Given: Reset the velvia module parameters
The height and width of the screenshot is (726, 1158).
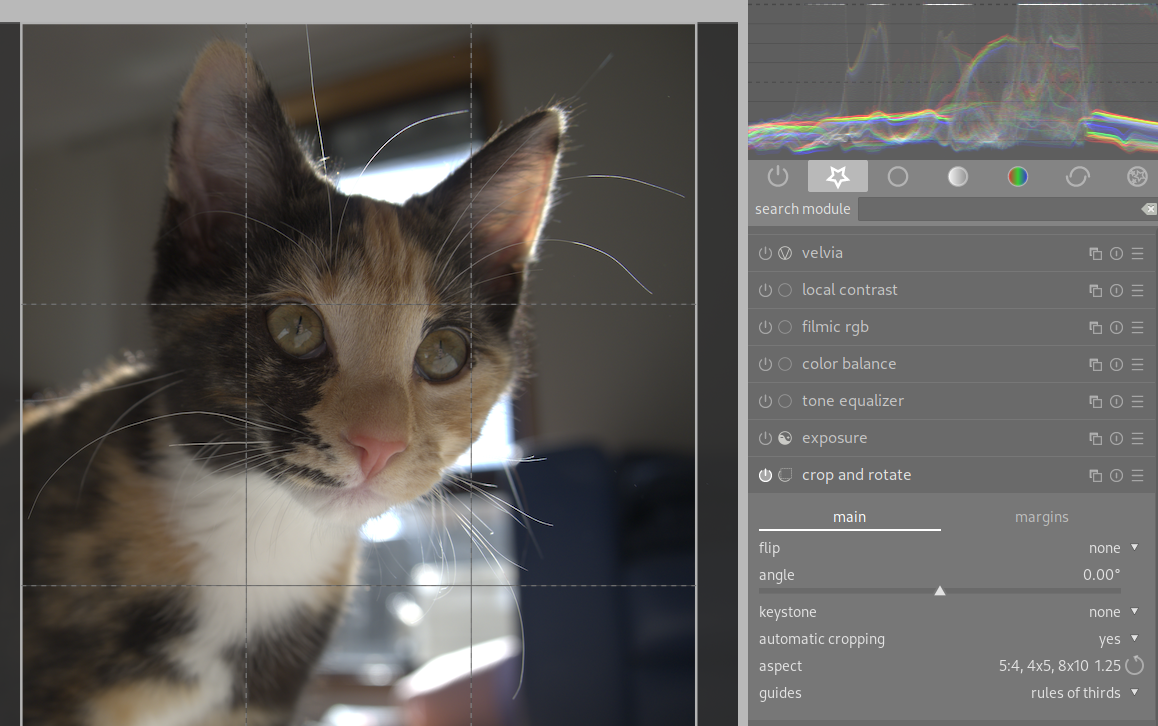Looking at the screenshot, I should (1116, 253).
